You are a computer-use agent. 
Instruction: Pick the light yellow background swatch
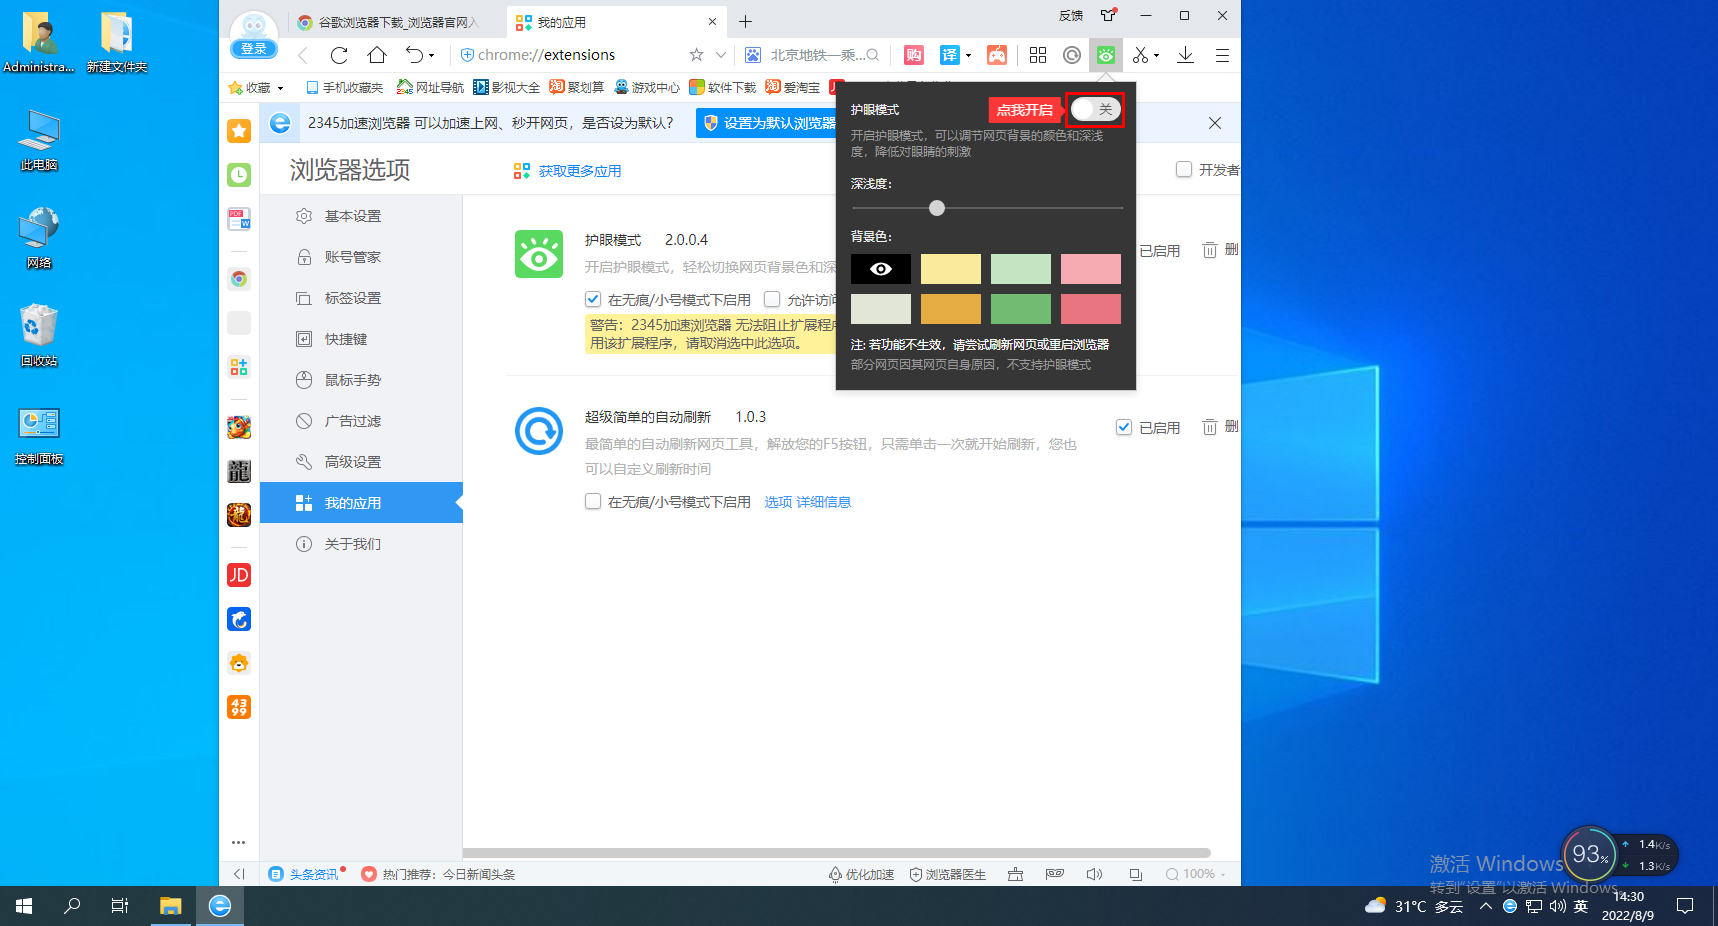pyautogui.click(x=951, y=269)
